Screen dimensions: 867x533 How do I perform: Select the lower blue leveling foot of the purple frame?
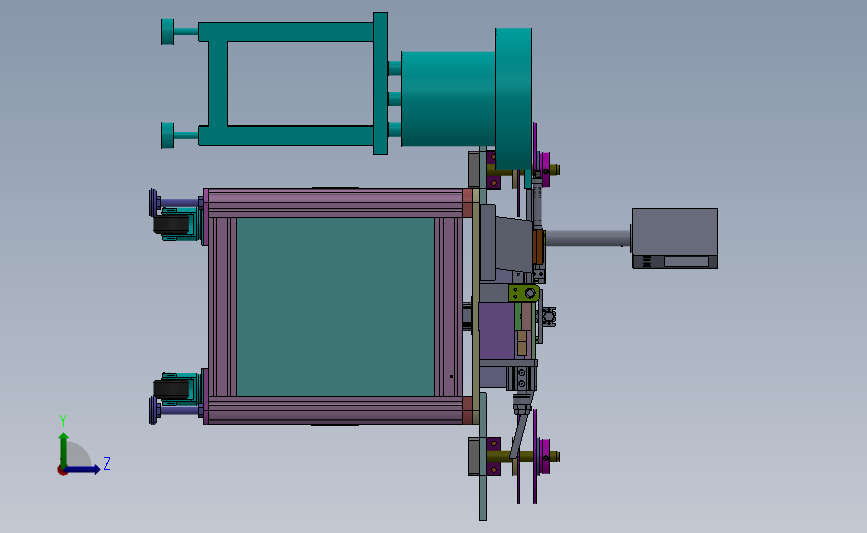coord(154,410)
